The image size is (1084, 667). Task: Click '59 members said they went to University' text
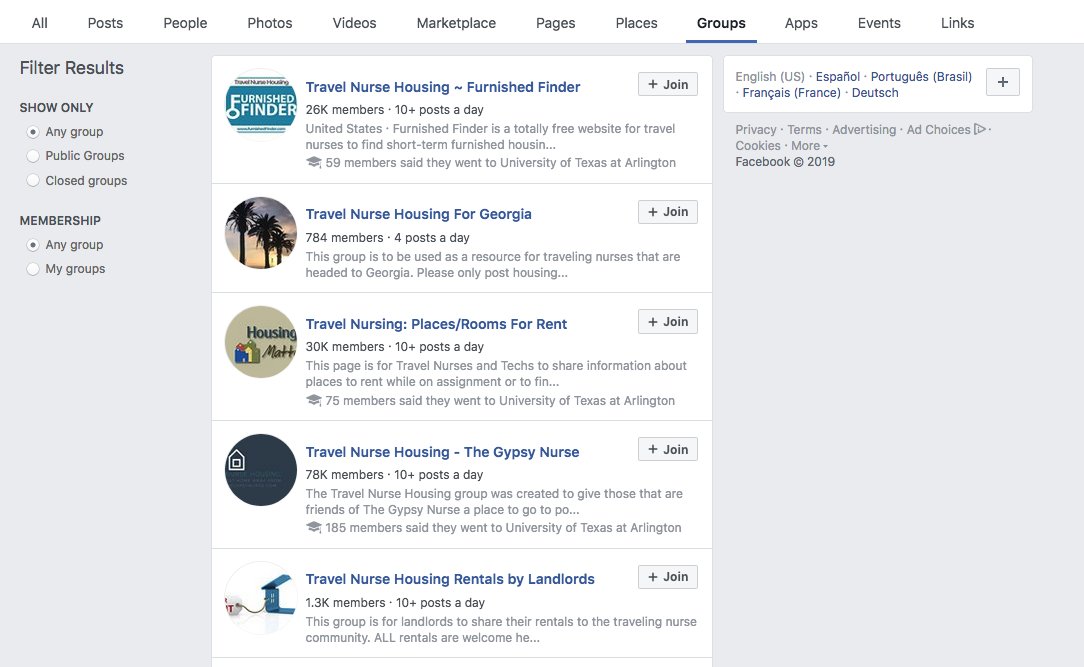tap(501, 162)
